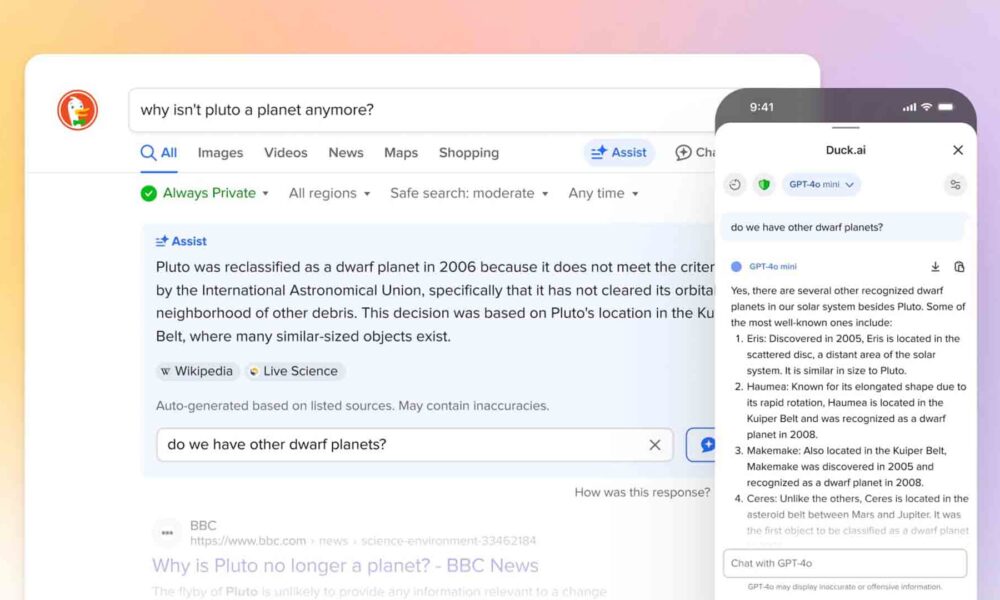Click the phone battery status icon
Image resolution: width=1000 pixels, height=600 pixels.
point(946,107)
